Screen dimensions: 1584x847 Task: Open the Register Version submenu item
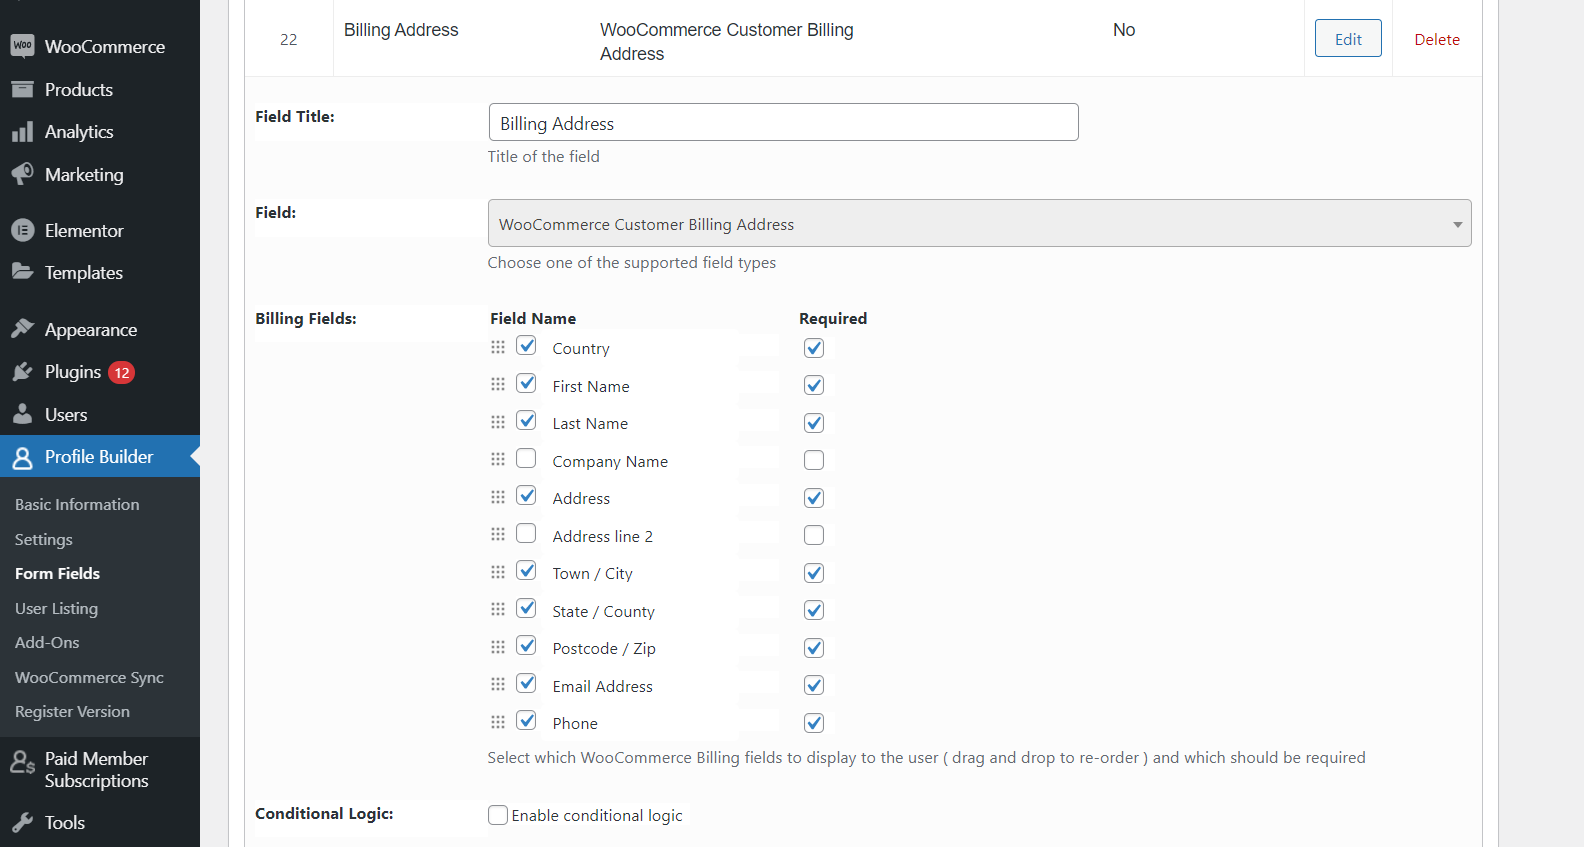pyautogui.click(x=72, y=712)
